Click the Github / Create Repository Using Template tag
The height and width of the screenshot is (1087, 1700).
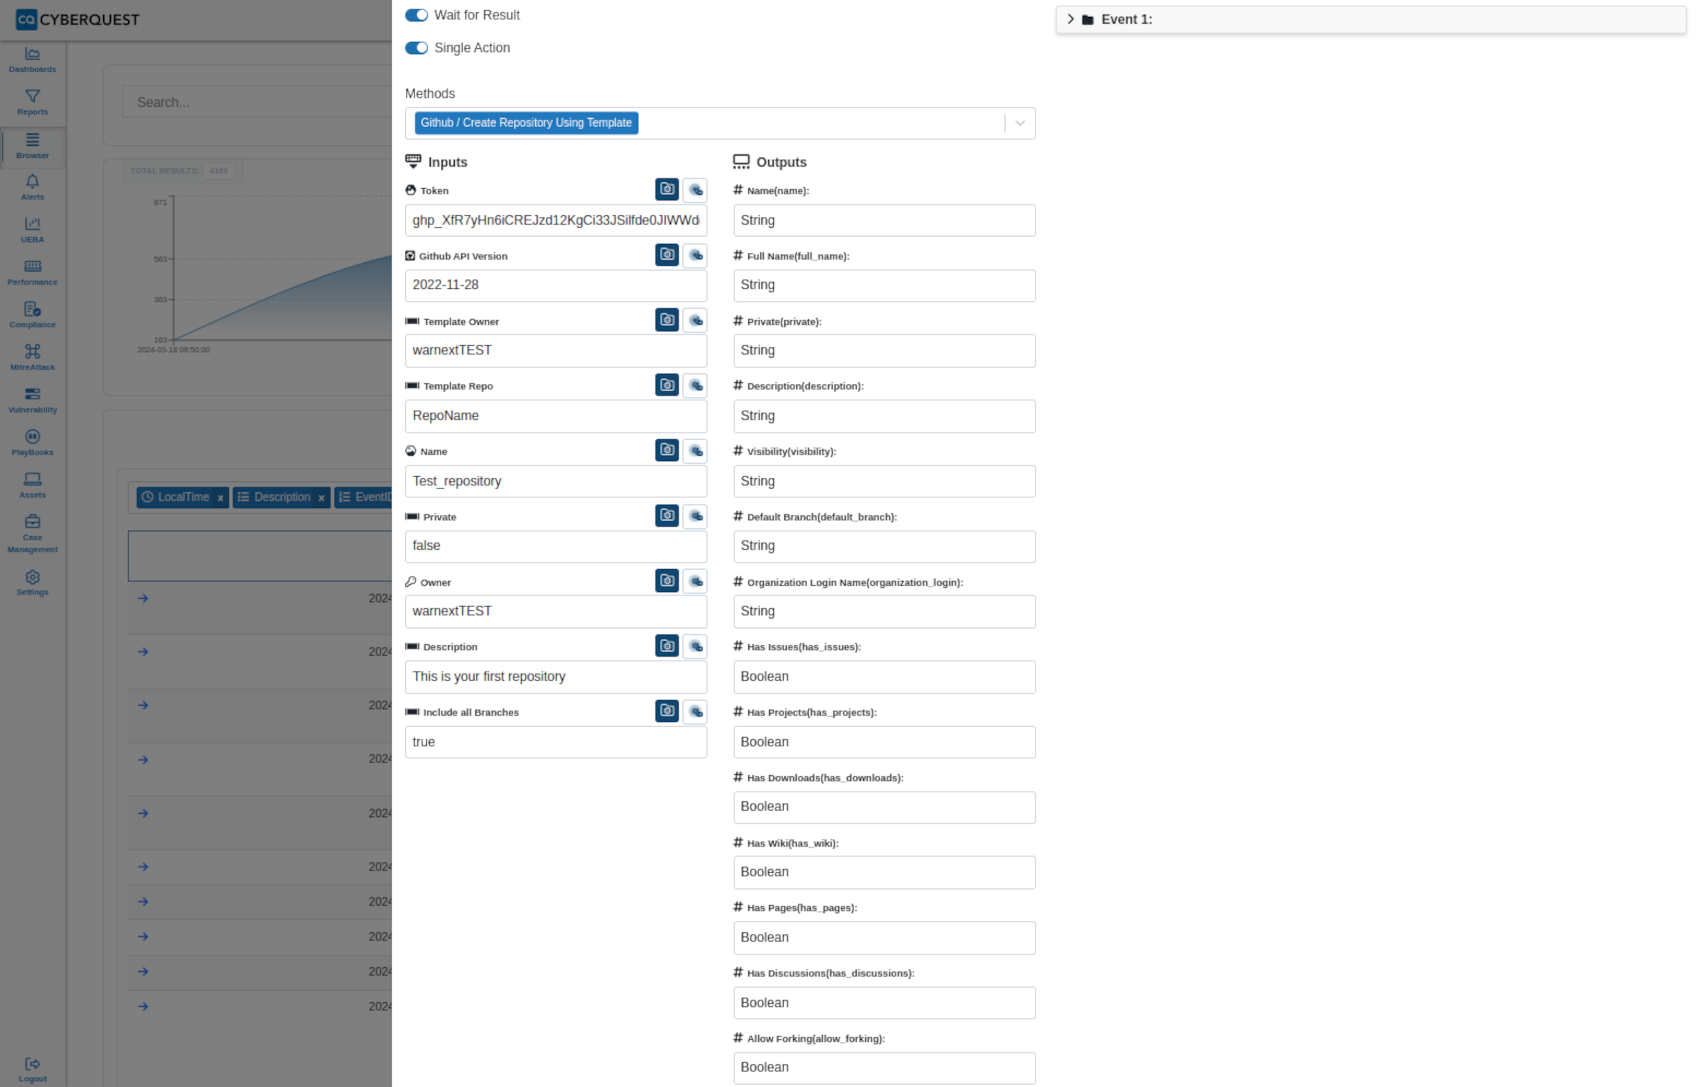click(x=526, y=123)
